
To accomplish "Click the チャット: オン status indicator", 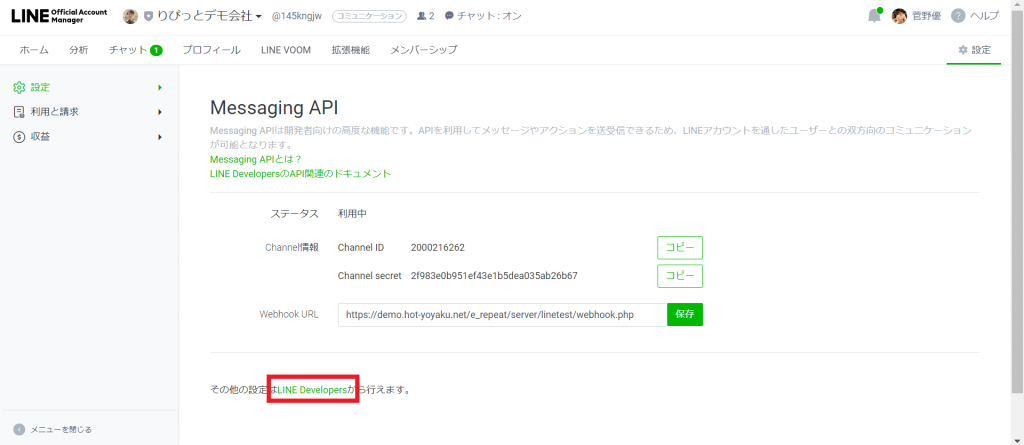I will [483, 16].
